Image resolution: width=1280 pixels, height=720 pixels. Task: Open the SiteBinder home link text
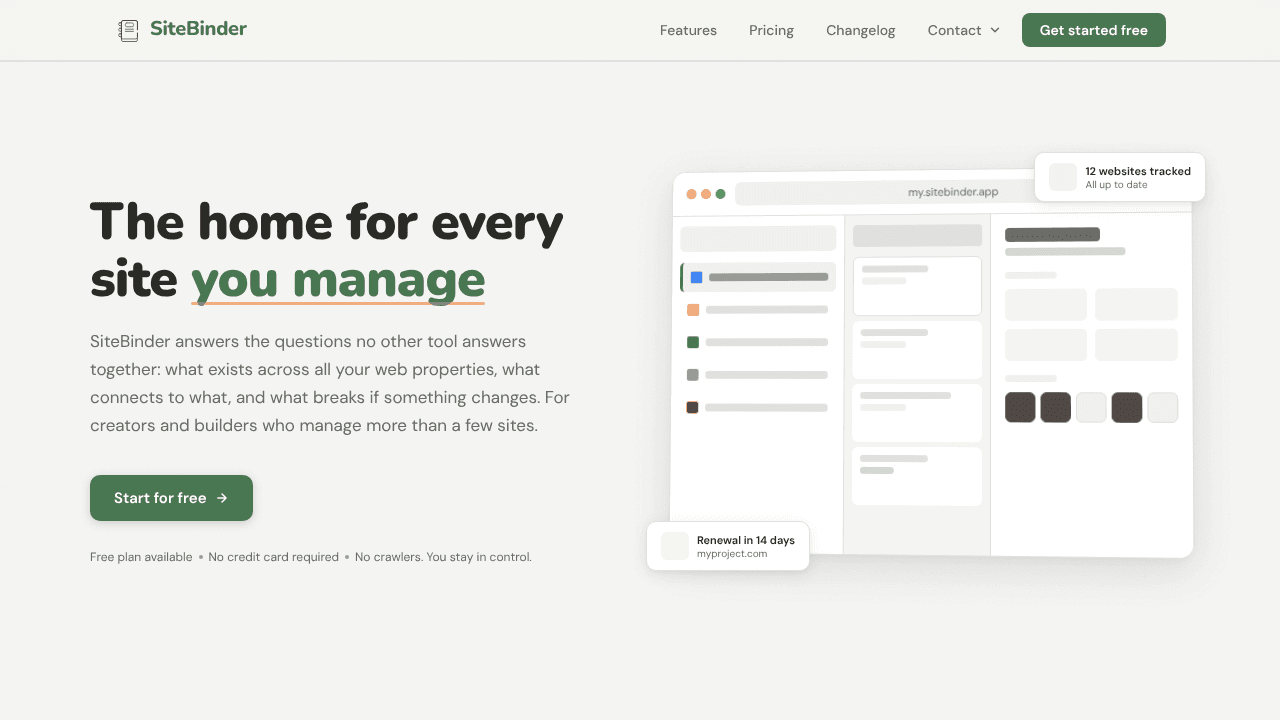click(198, 29)
